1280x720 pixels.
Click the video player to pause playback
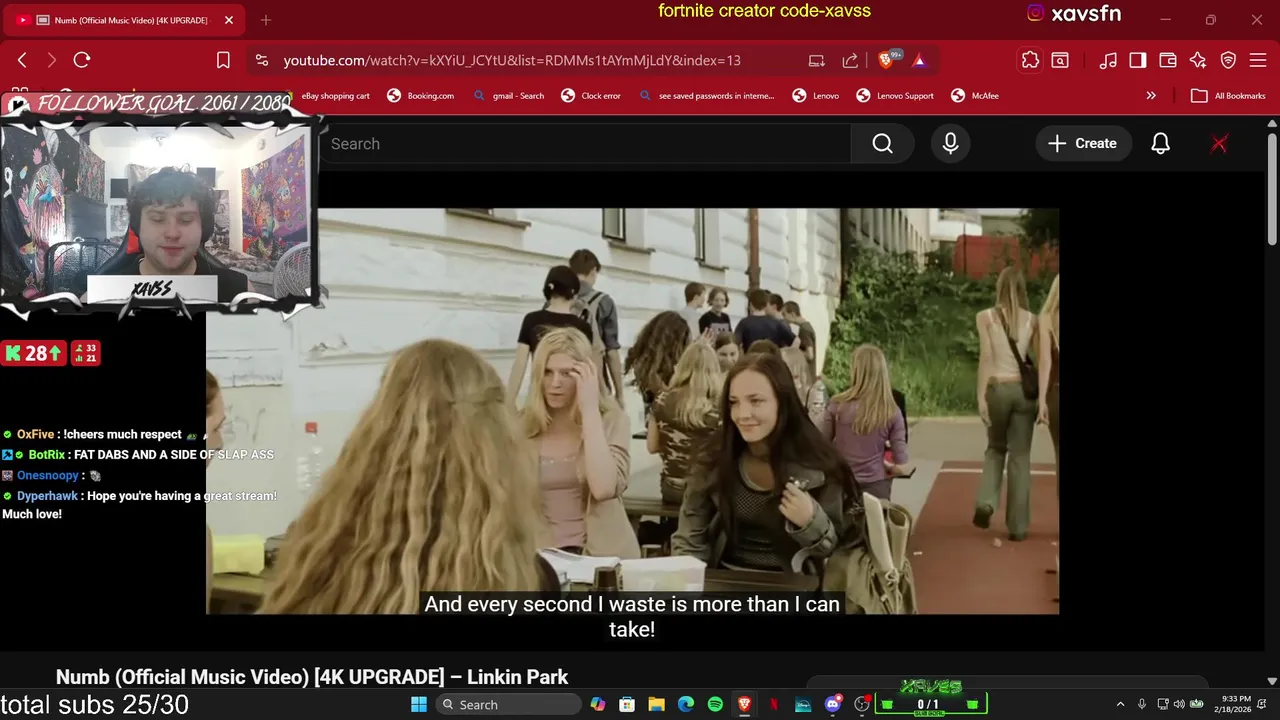(632, 410)
